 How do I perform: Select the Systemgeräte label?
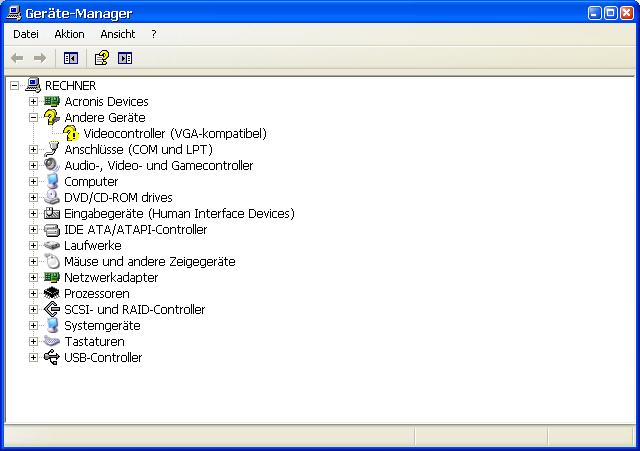[x=102, y=326]
